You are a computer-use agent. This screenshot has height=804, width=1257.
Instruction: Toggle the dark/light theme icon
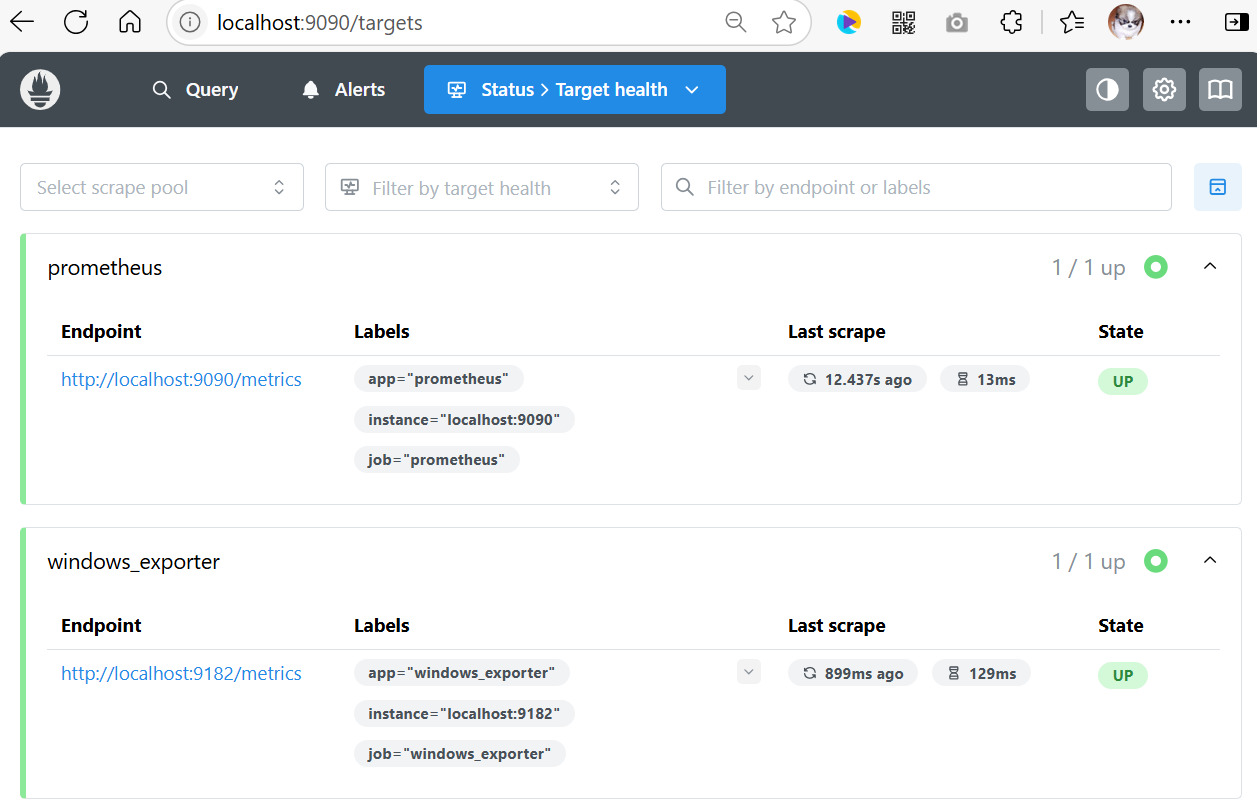point(1107,90)
